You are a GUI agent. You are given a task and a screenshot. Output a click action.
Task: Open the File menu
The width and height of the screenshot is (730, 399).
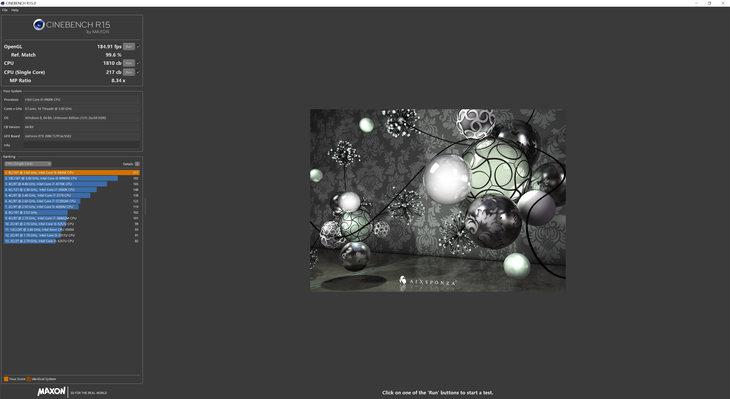click(x=5, y=10)
